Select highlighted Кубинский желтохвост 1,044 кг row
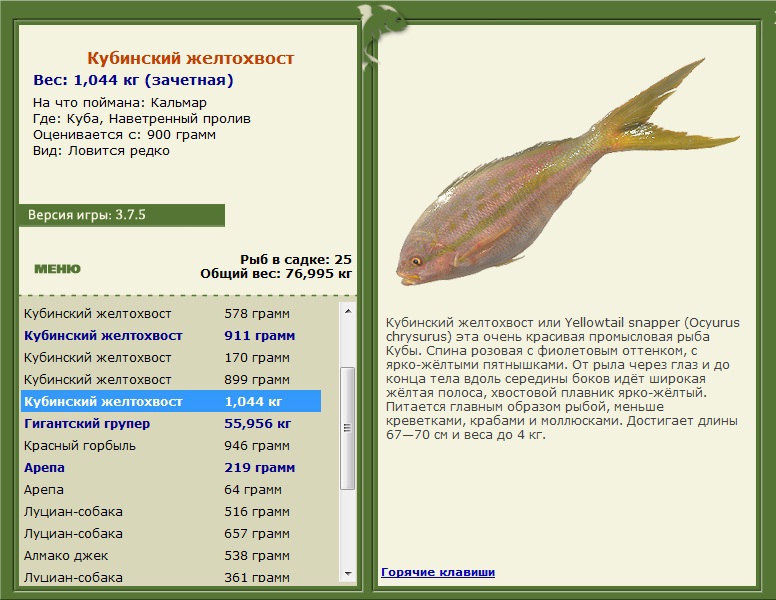 point(171,401)
